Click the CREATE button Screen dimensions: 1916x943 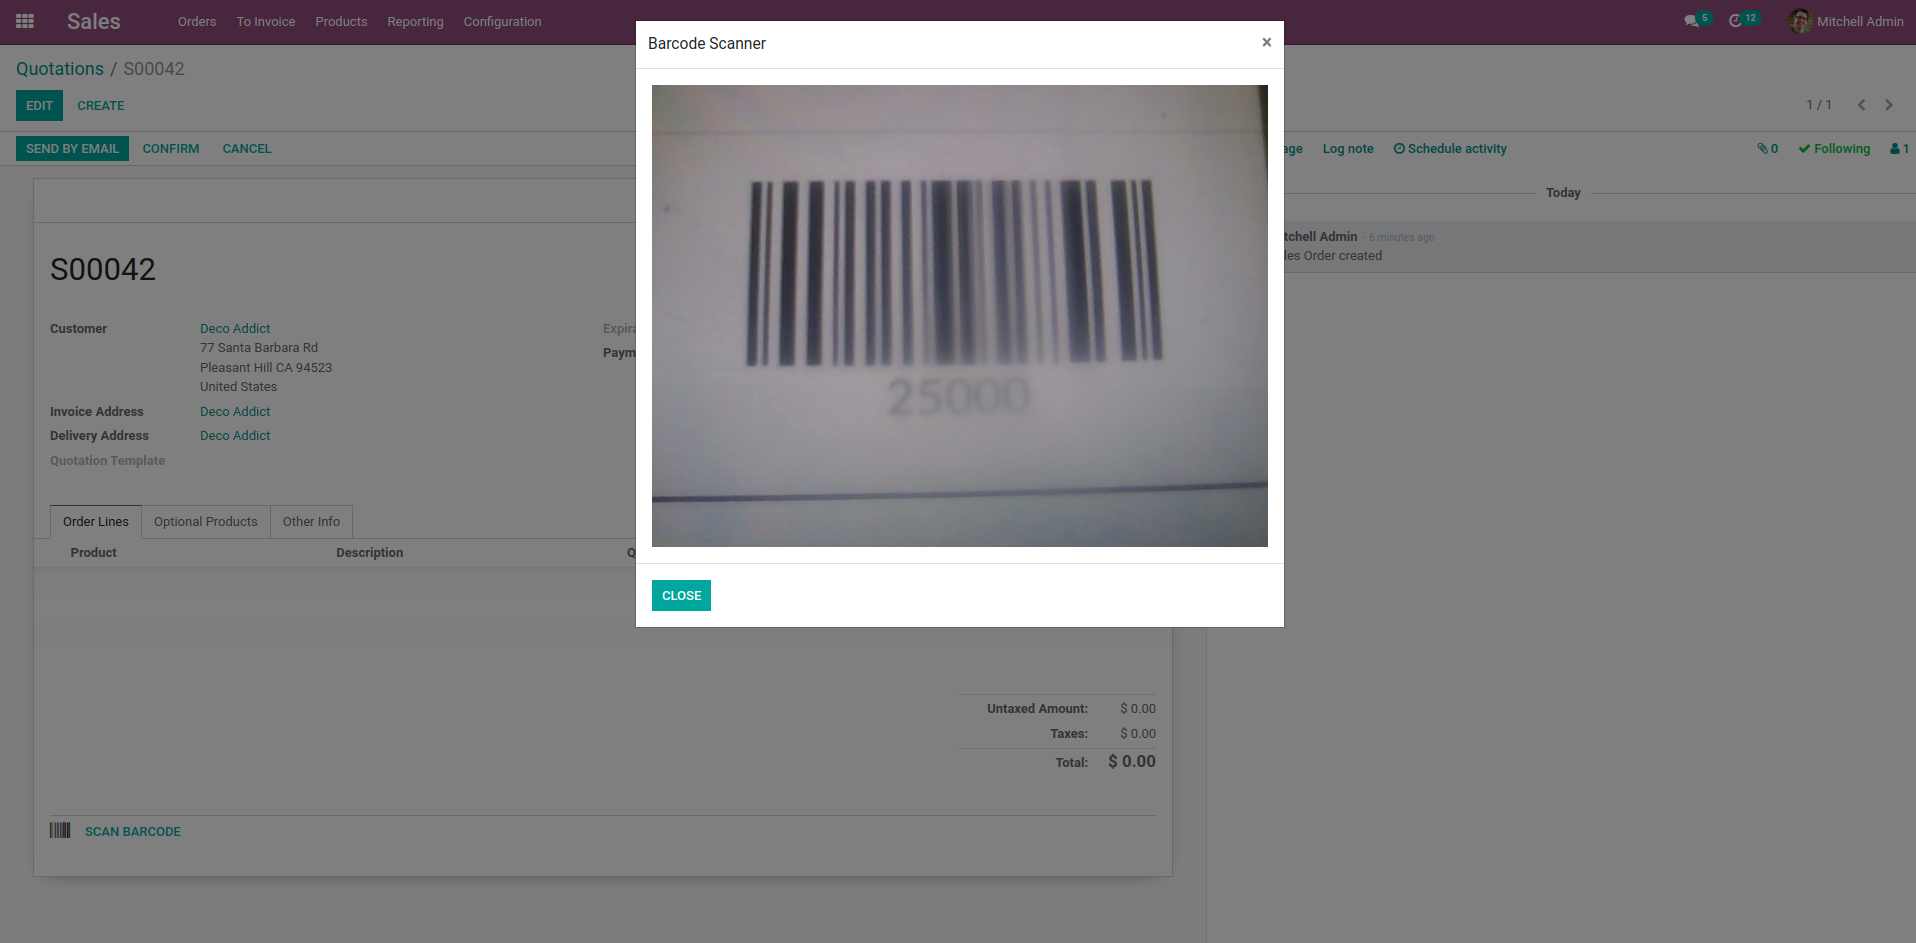click(101, 106)
